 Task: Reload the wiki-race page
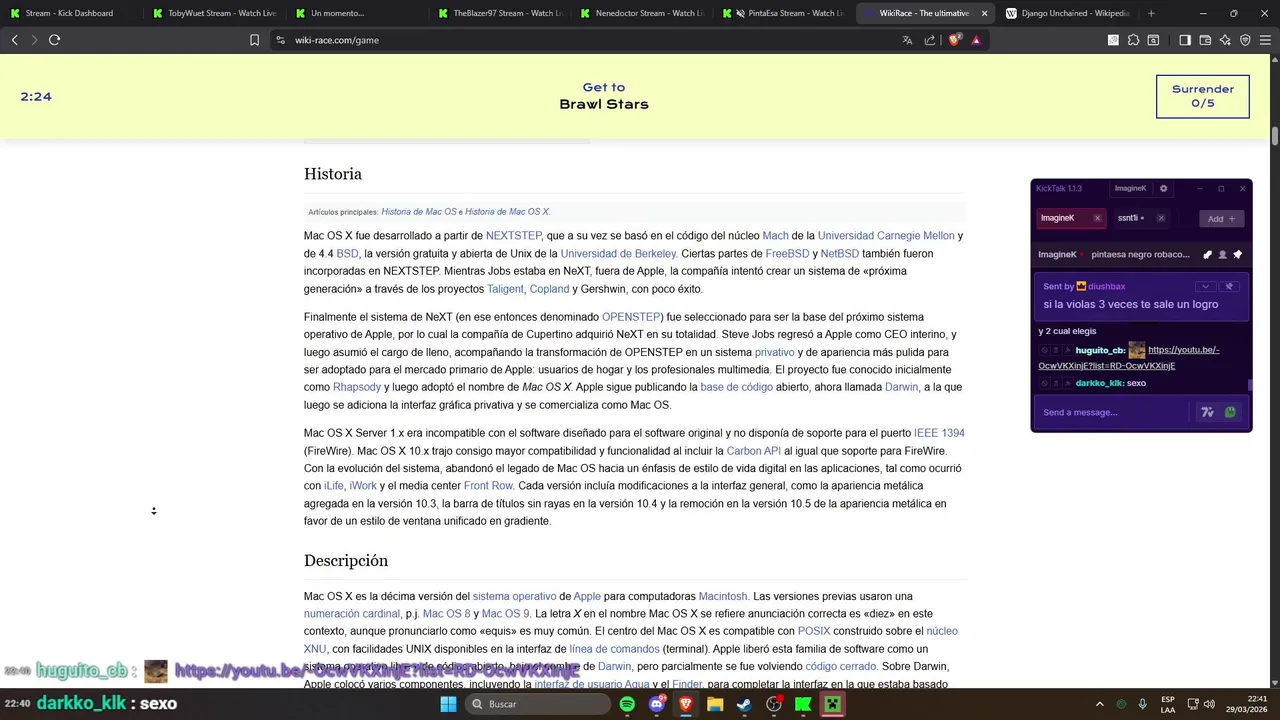[x=54, y=40]
